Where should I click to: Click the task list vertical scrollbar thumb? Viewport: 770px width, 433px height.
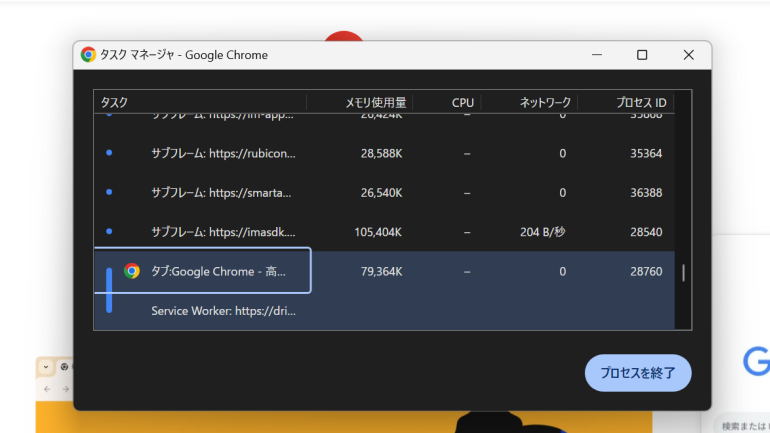pyautogui.click(x=683, y=273)
